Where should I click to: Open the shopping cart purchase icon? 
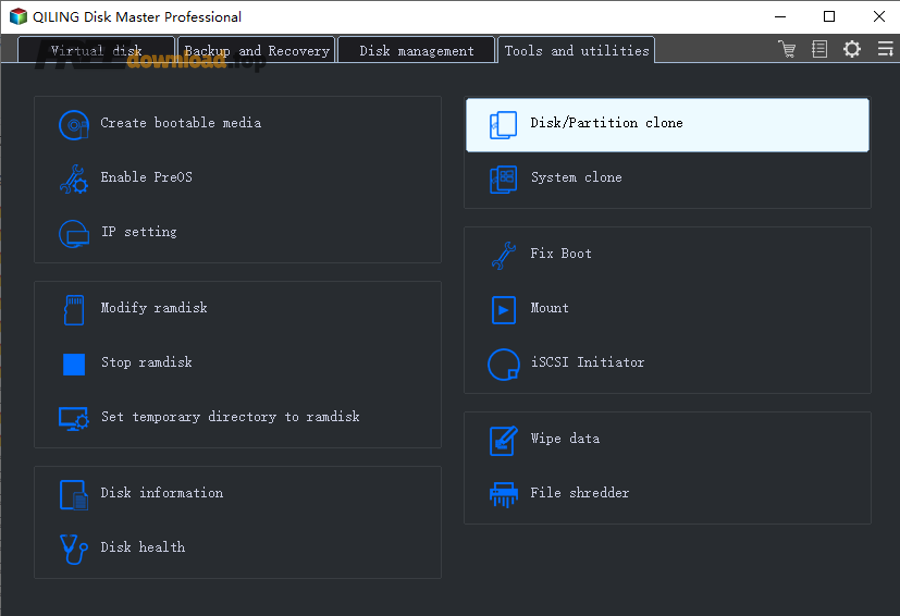click(x=787, y=49)
